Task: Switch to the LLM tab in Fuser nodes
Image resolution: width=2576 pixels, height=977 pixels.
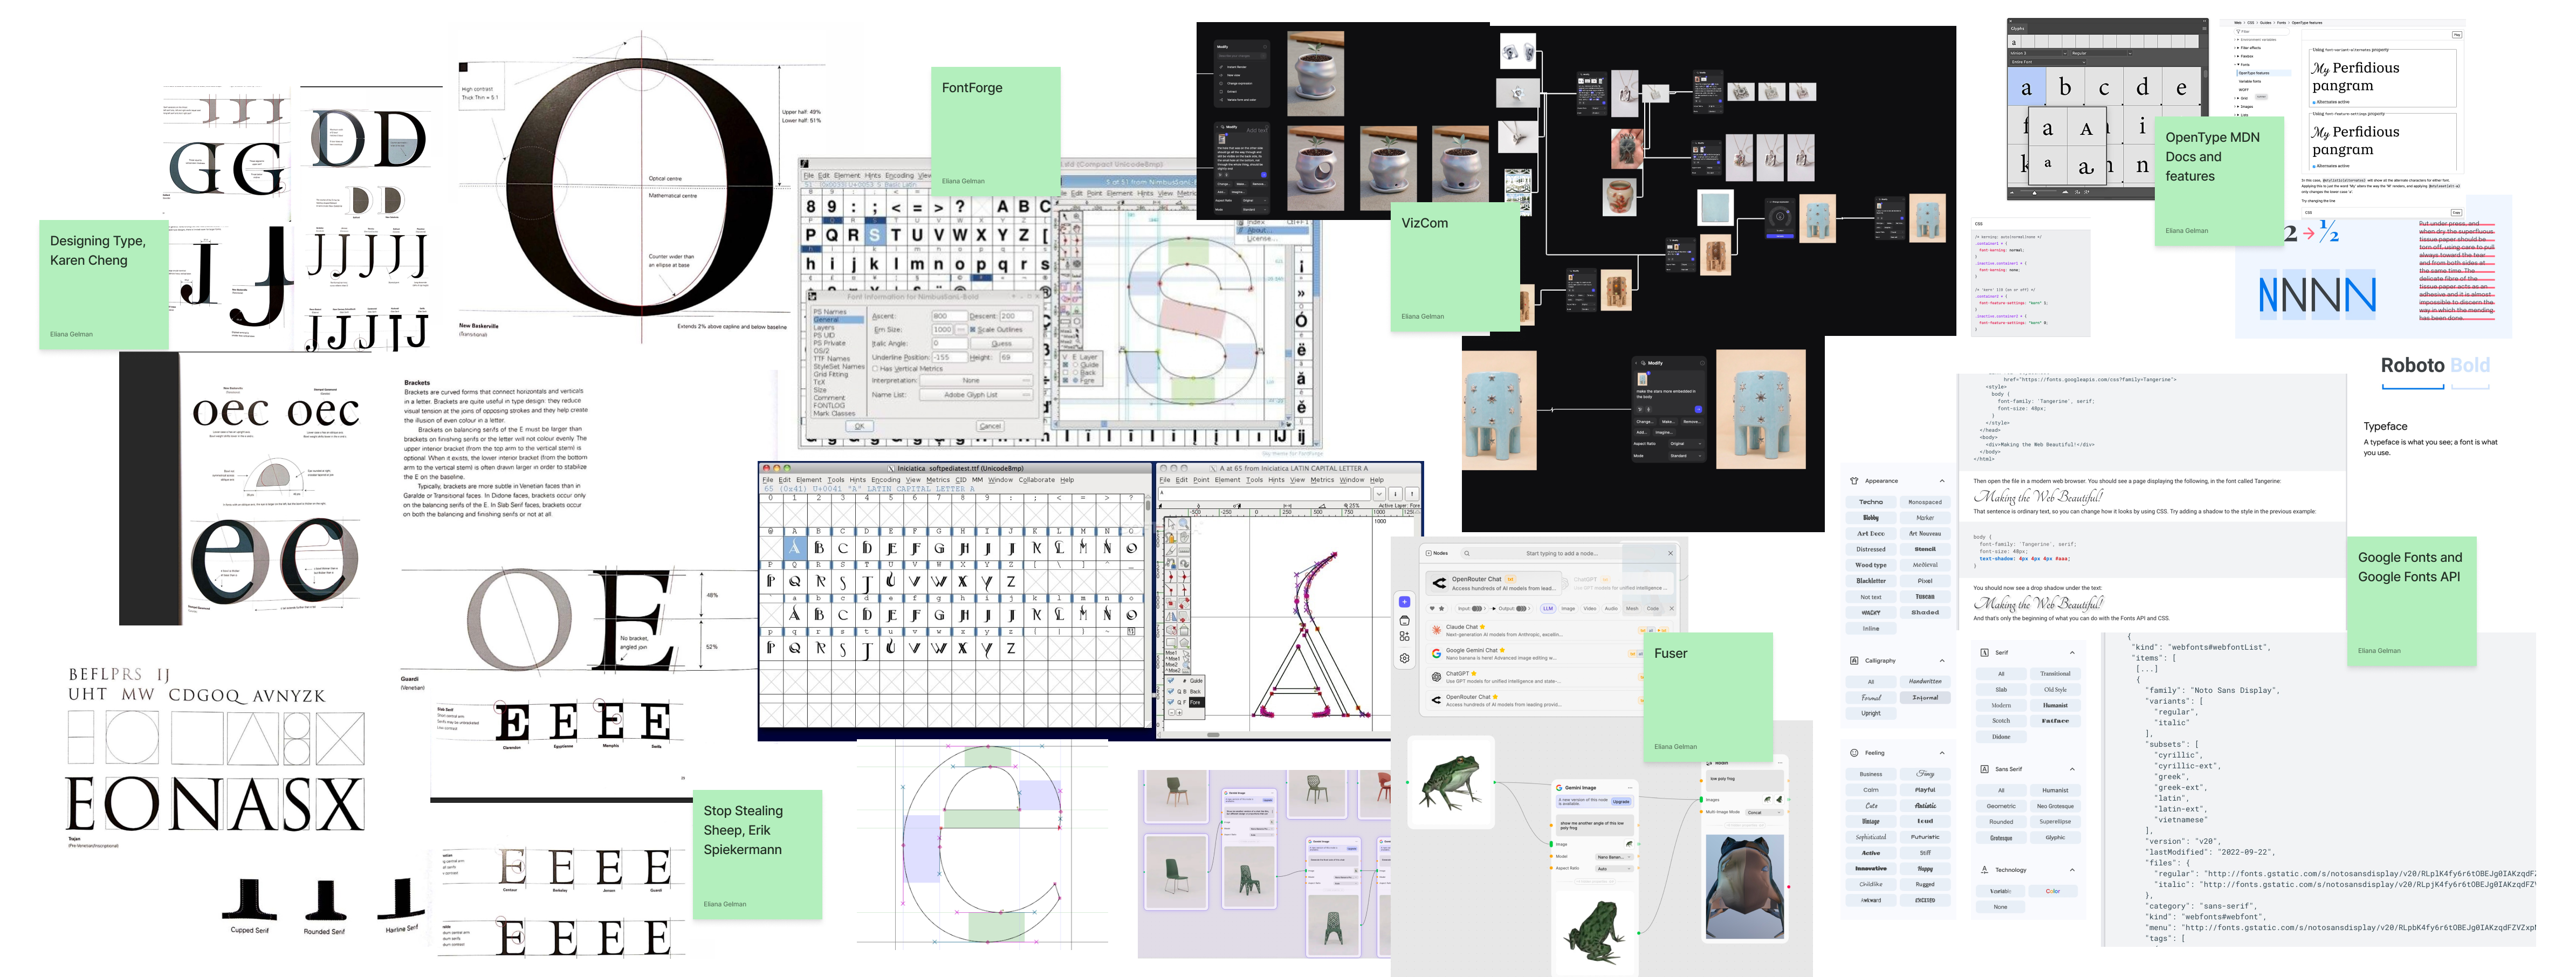Action: [1548, 609]
